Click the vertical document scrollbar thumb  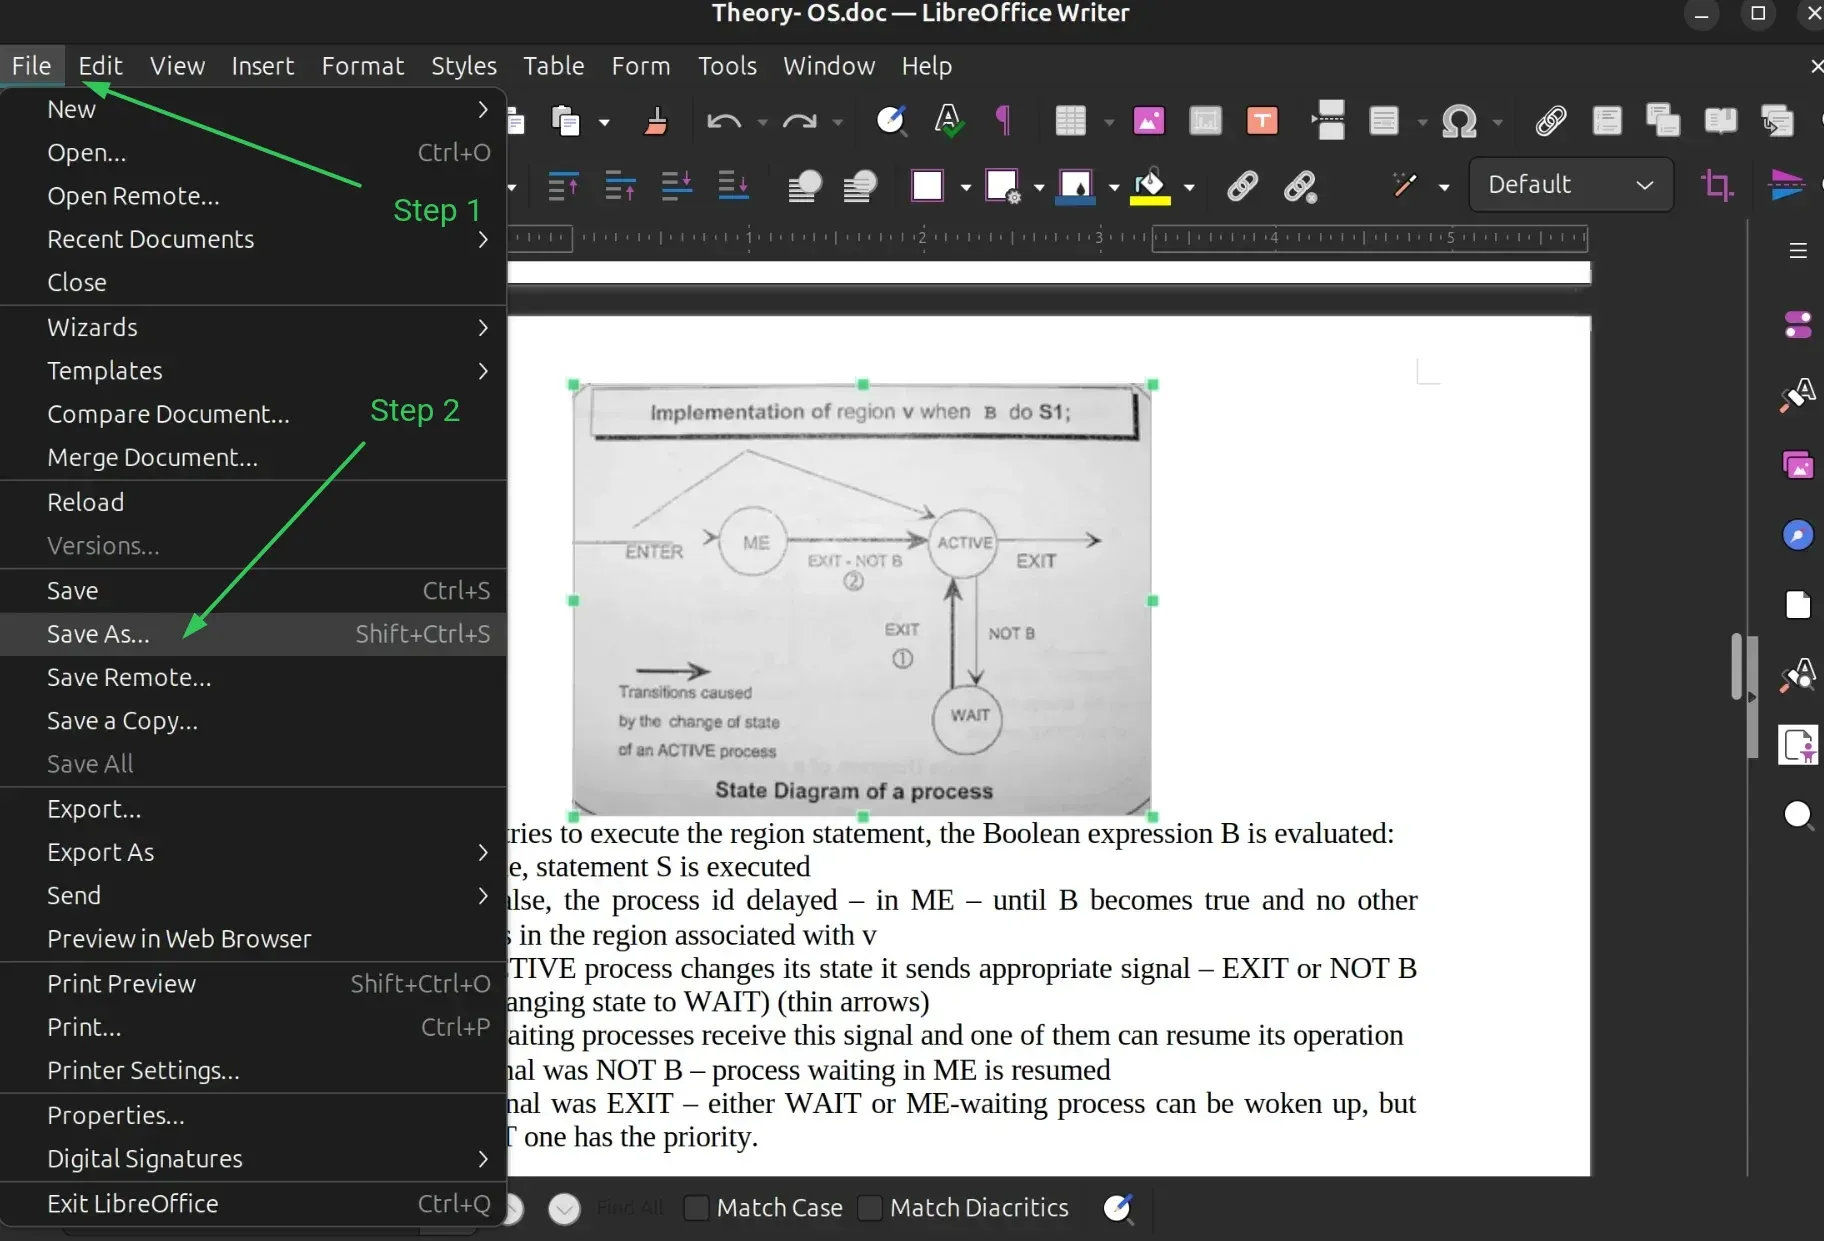(1737, 665)
